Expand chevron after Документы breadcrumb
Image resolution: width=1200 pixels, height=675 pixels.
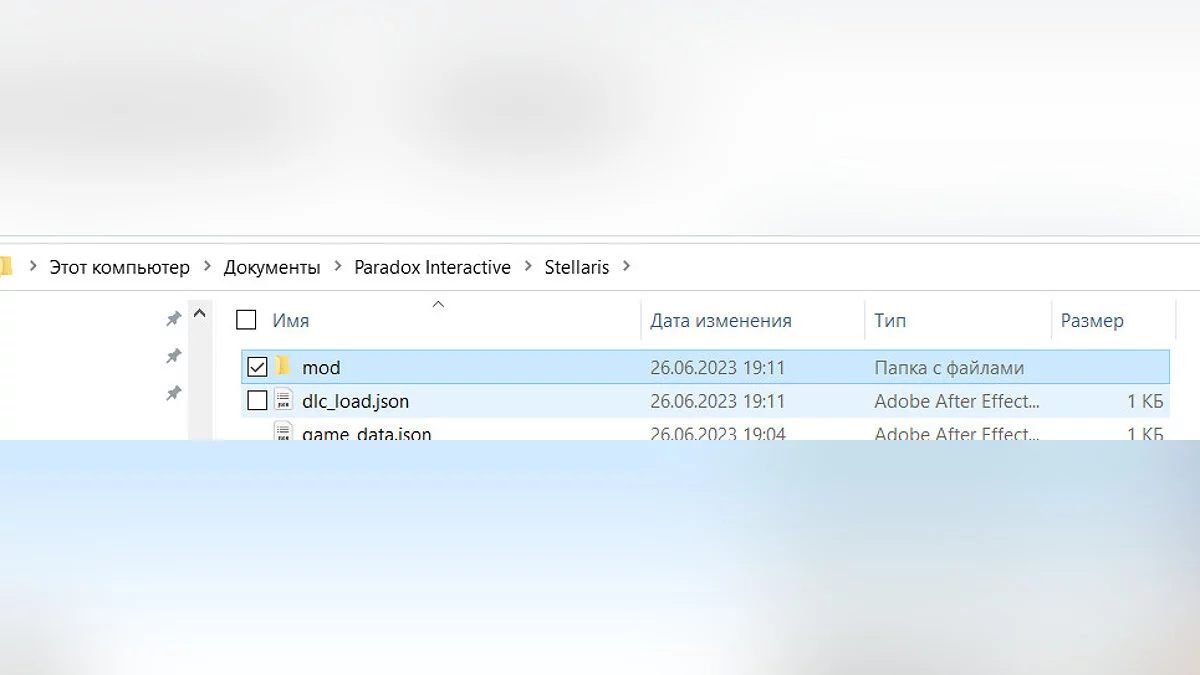338,267
